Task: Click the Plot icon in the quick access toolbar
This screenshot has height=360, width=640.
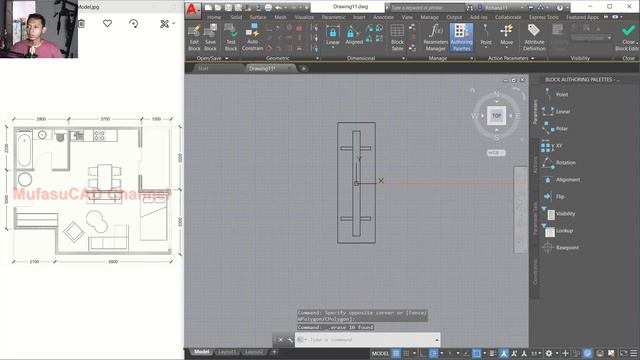Action: [x=268, y=7]
